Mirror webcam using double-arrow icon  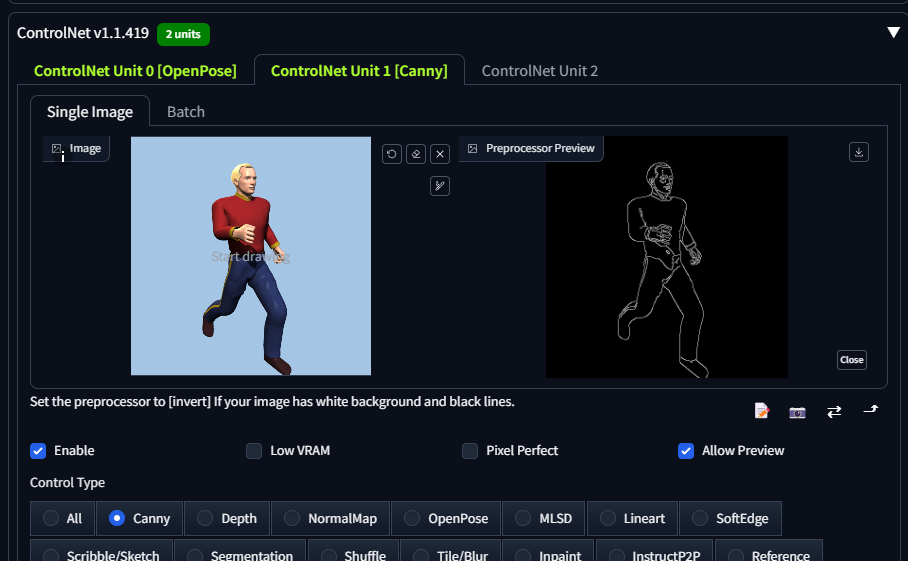coord(834,412)
